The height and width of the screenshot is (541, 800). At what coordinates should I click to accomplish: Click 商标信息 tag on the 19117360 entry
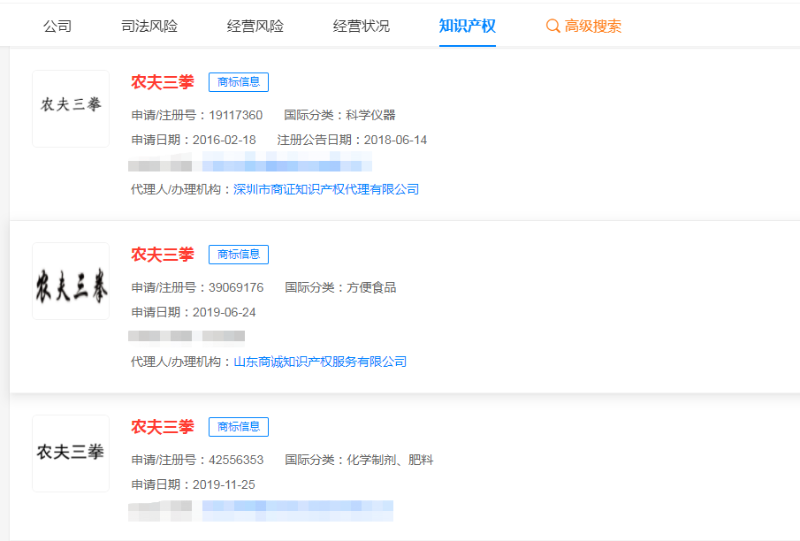(x=239, y=82)
